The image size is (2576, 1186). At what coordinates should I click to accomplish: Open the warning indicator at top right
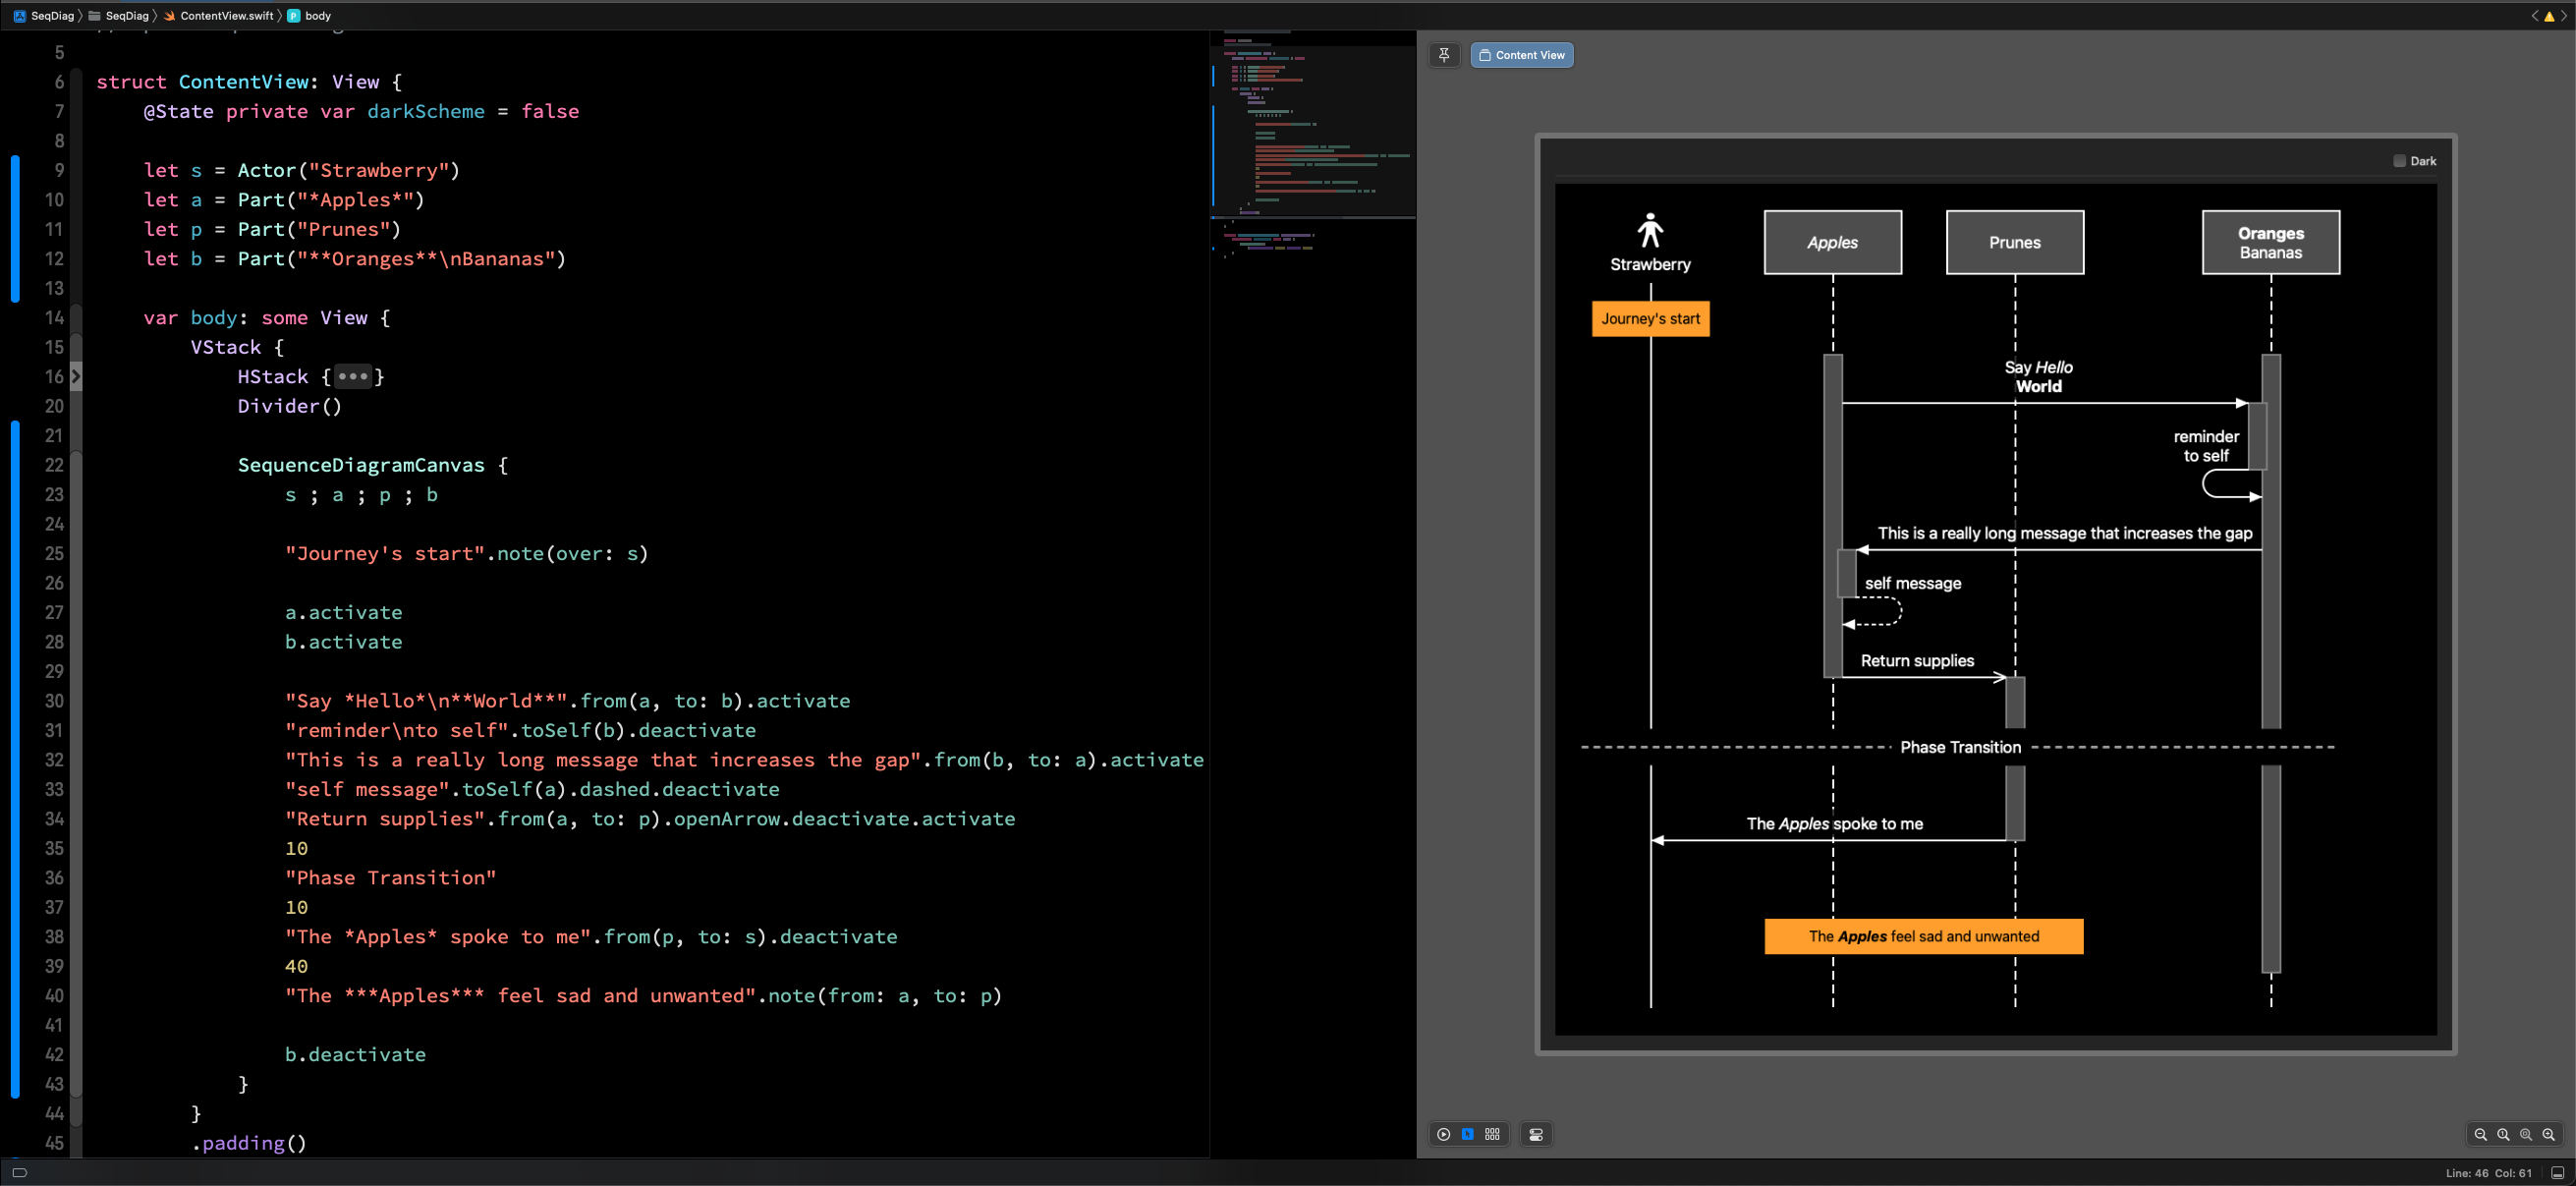point(2551,16)
